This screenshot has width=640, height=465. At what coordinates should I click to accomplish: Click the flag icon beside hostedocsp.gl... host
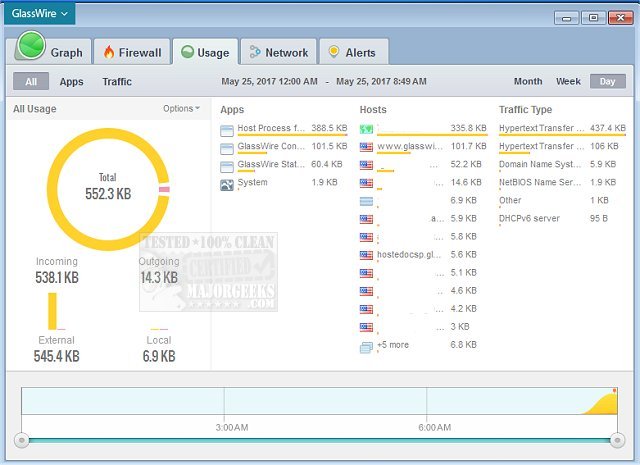coord(366,255)
